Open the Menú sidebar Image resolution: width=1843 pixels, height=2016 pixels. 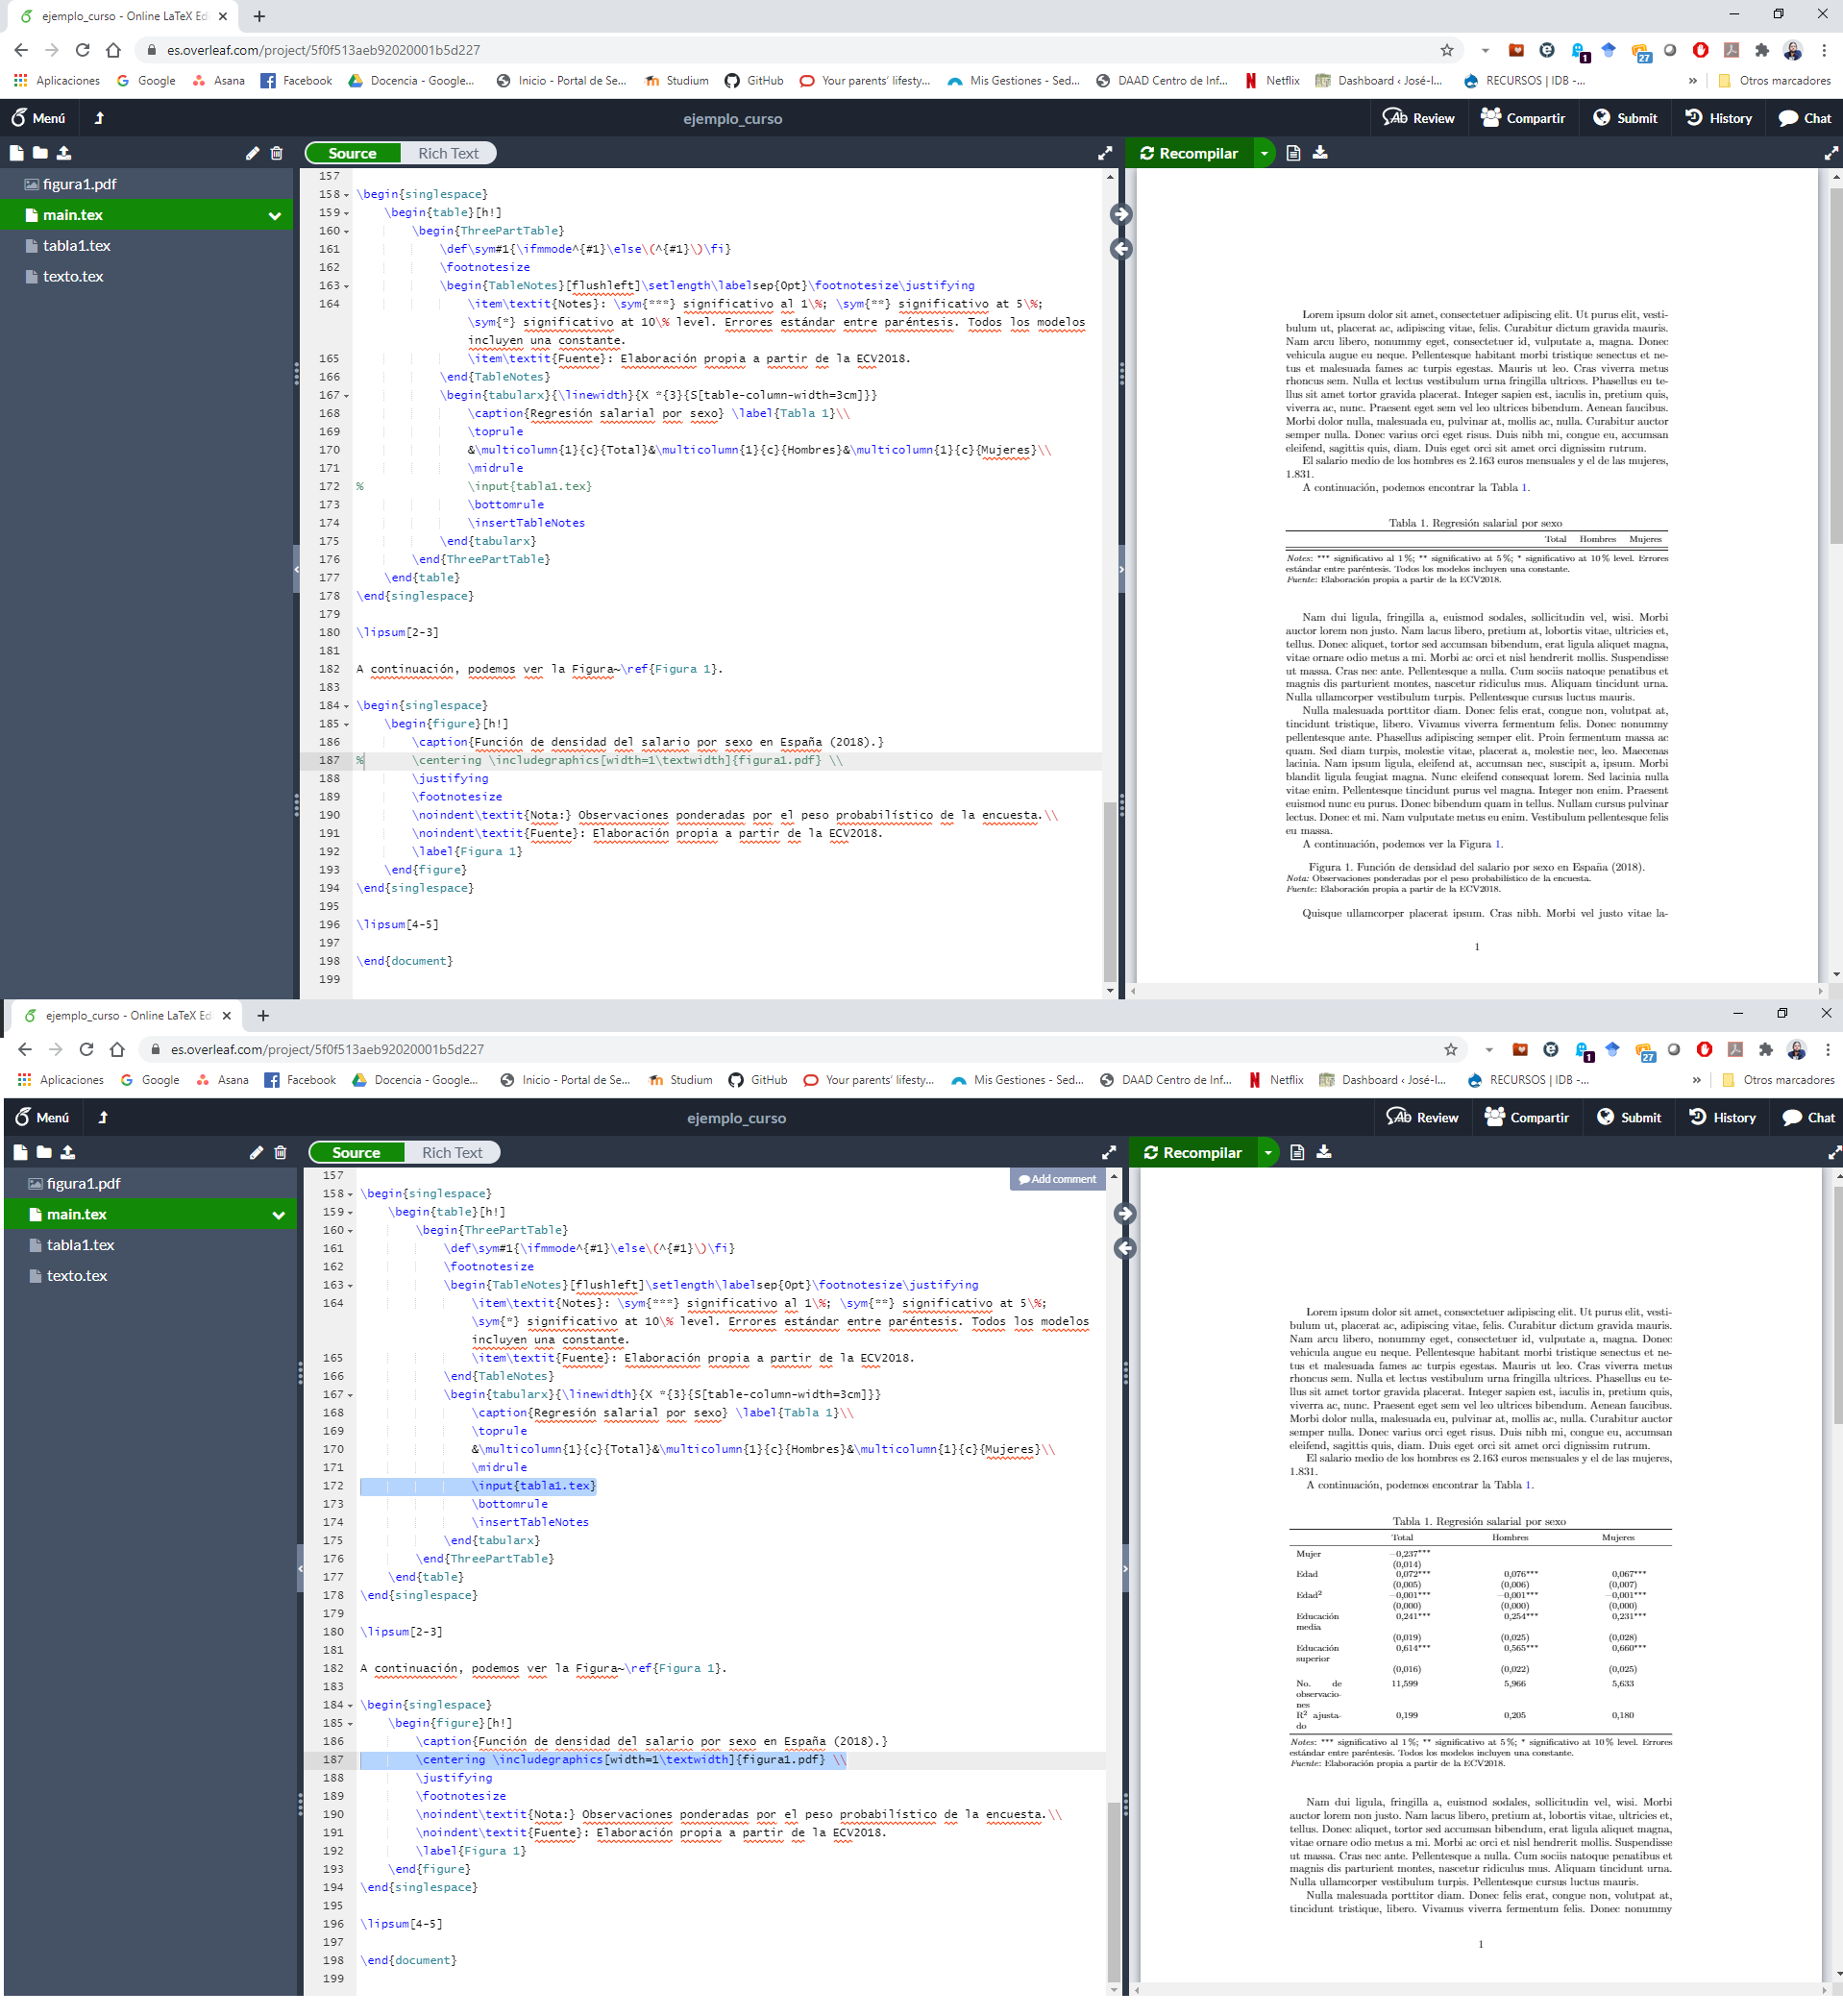click(x=40, y=118)
